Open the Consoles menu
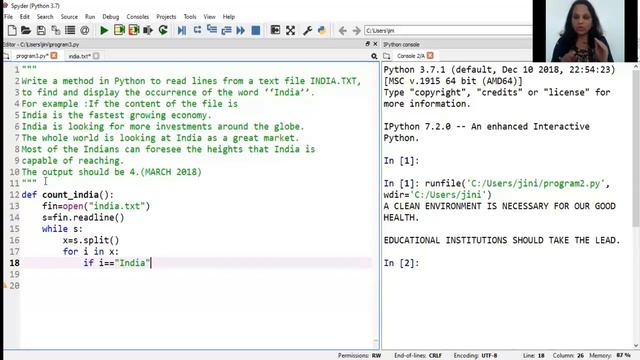Viewport: 640px width, 360px height. pyautogui.click(x=138, y=17)
